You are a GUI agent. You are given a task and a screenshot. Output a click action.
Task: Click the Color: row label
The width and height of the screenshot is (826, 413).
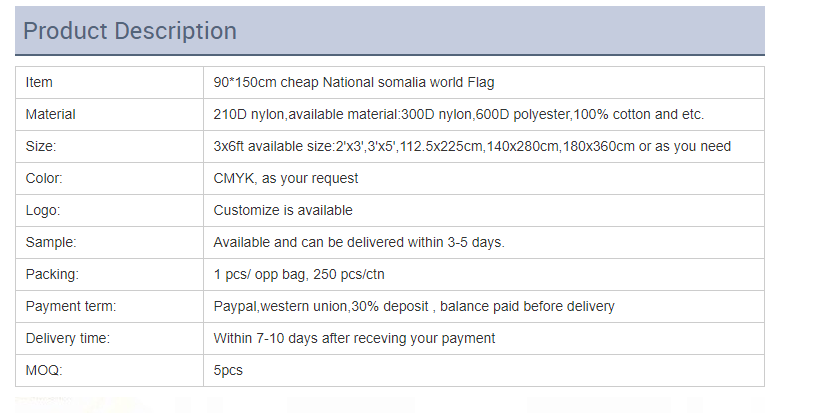click(x=44, y=178)
